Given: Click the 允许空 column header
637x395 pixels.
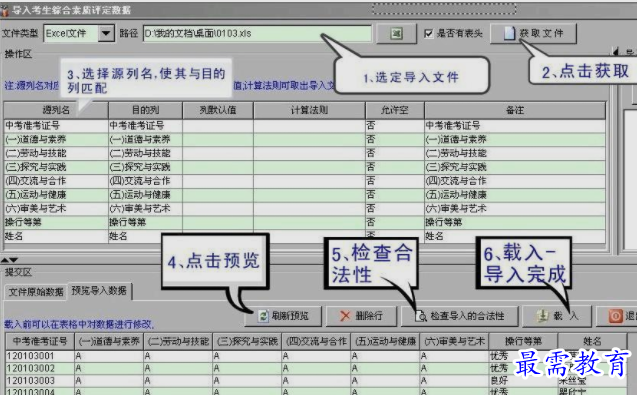Looking at the screenshot, I should pos(394,110).
